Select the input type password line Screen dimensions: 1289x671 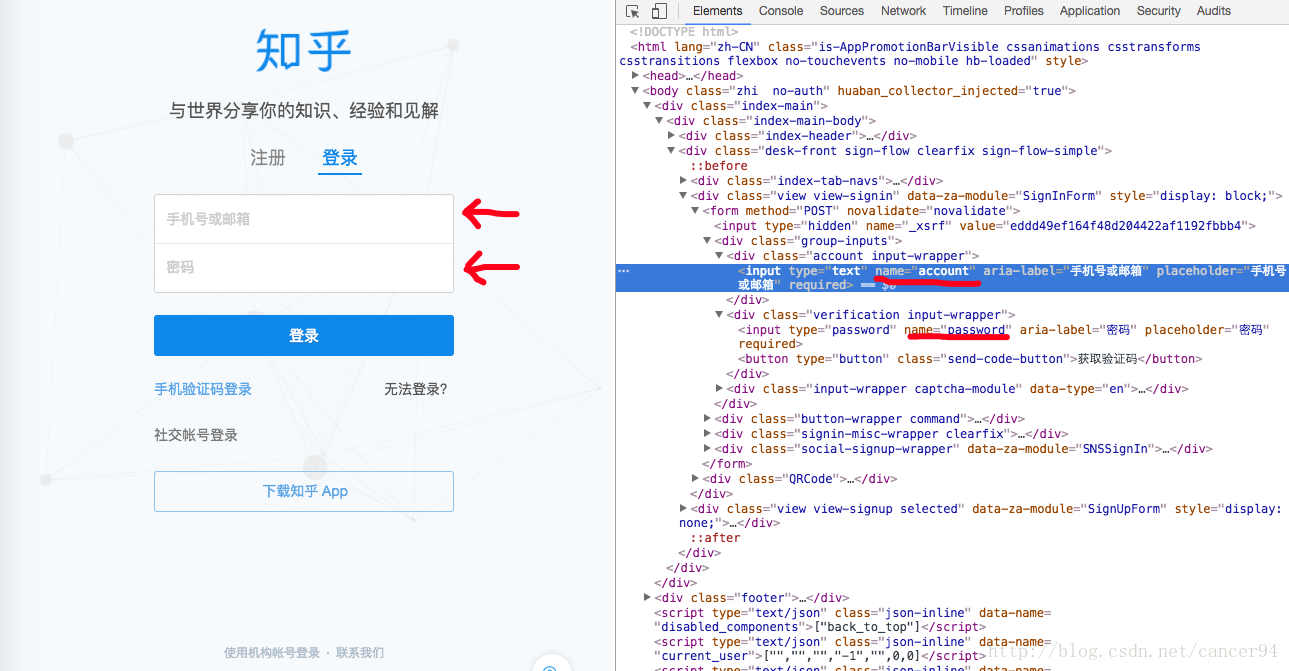pyautogui.click(x=1005, y=337)
